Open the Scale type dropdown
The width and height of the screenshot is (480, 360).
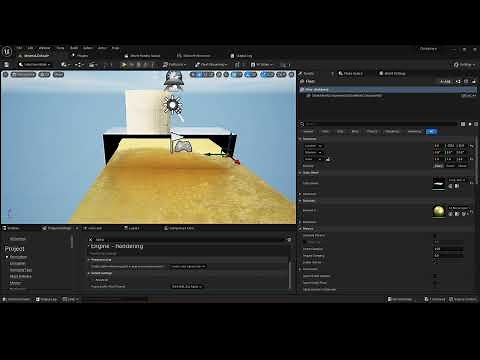(314, 159)
